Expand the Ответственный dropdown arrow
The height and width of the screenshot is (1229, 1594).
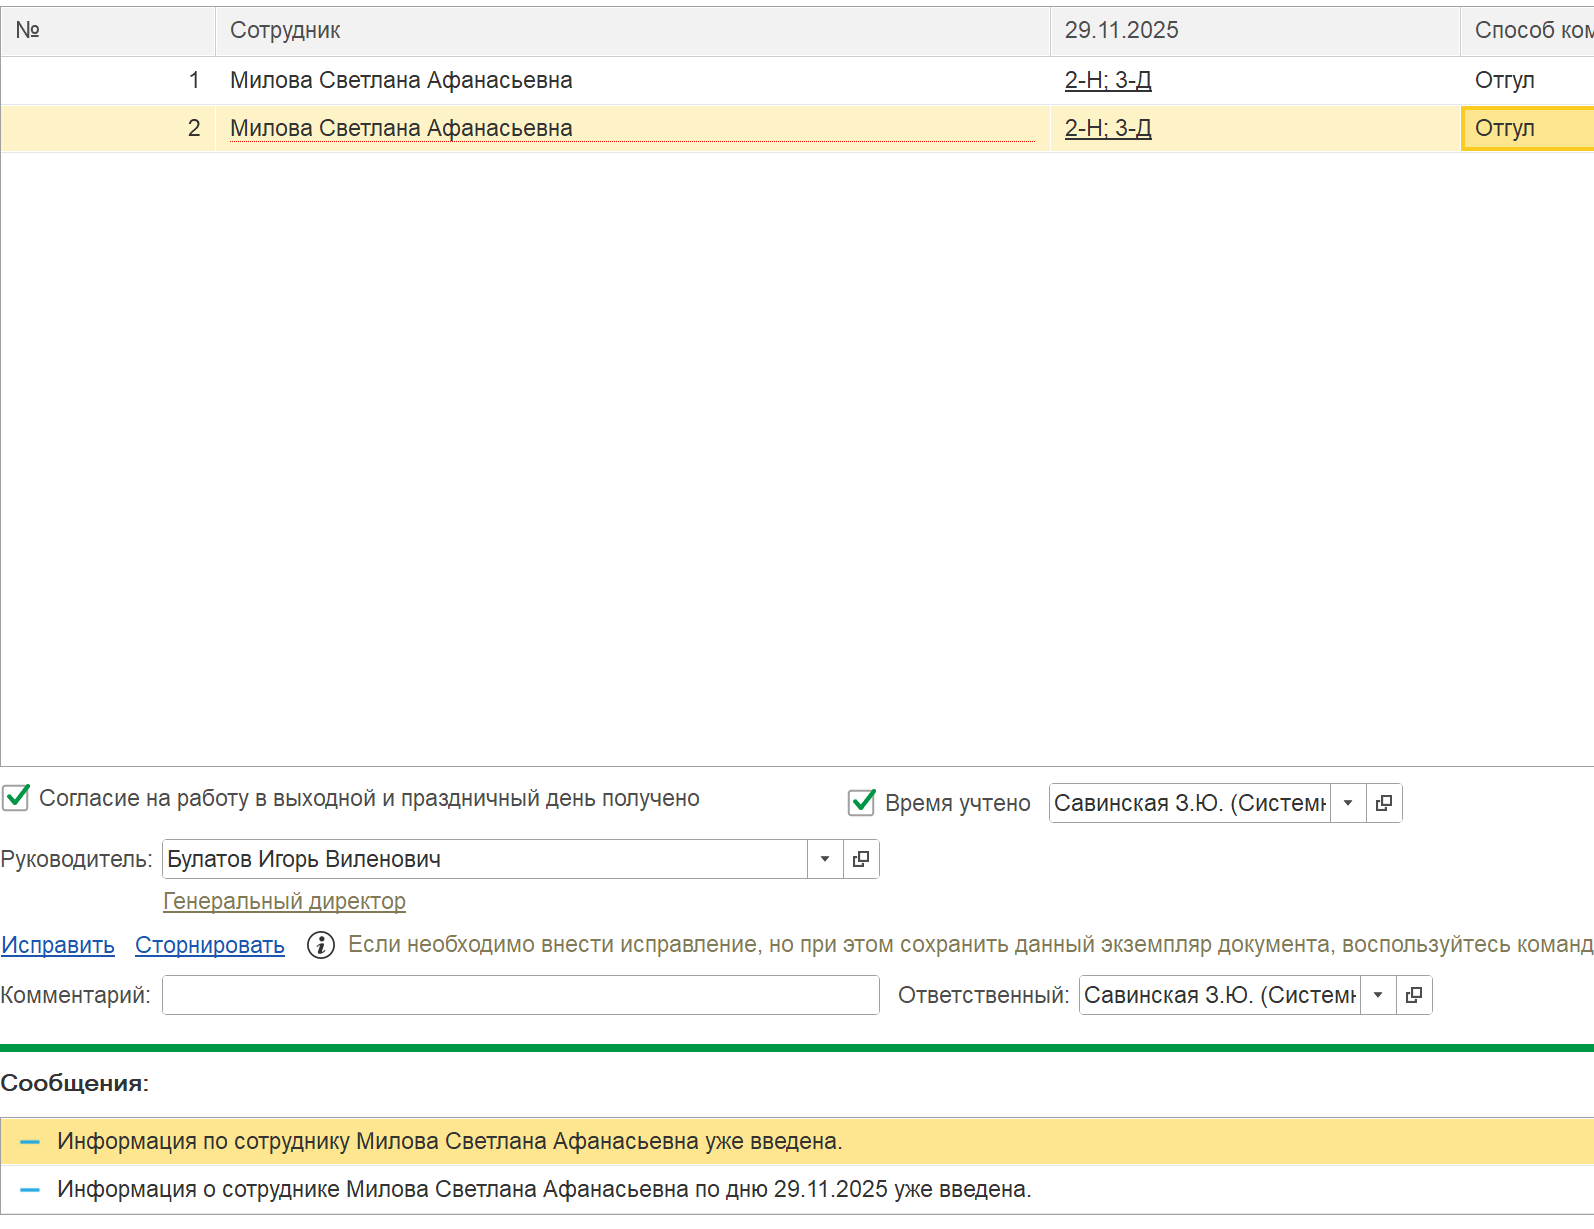coord(1378,995)
